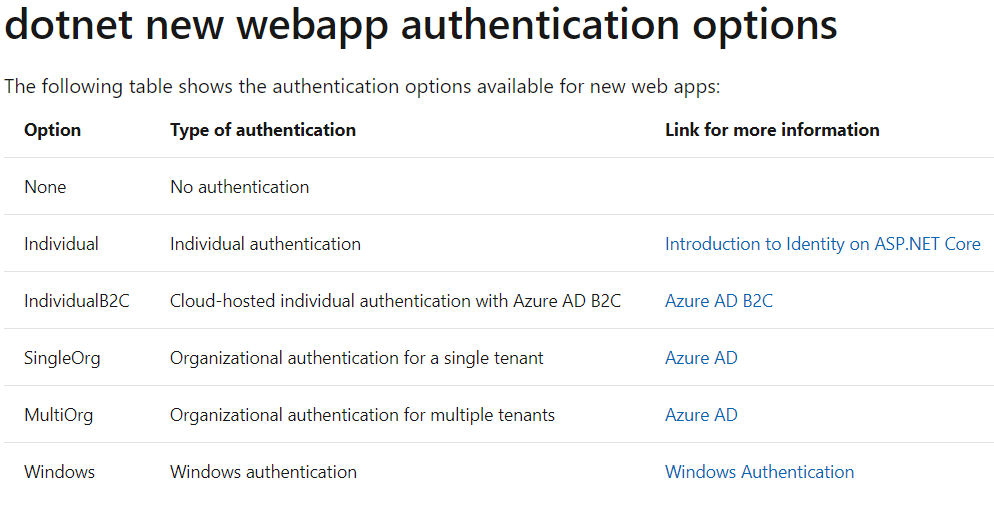Click the single tenant organizational authentication description

click(x=356, y=358)
